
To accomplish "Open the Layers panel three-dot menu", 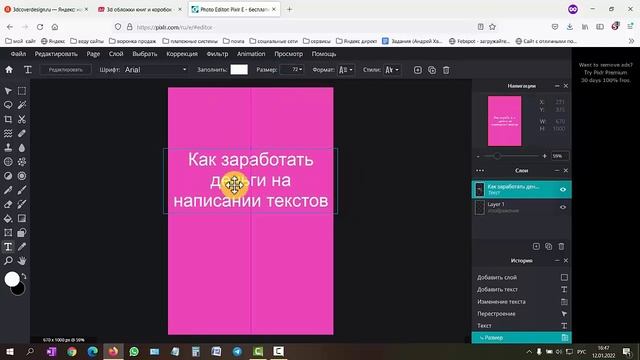I will pos(480,171).
